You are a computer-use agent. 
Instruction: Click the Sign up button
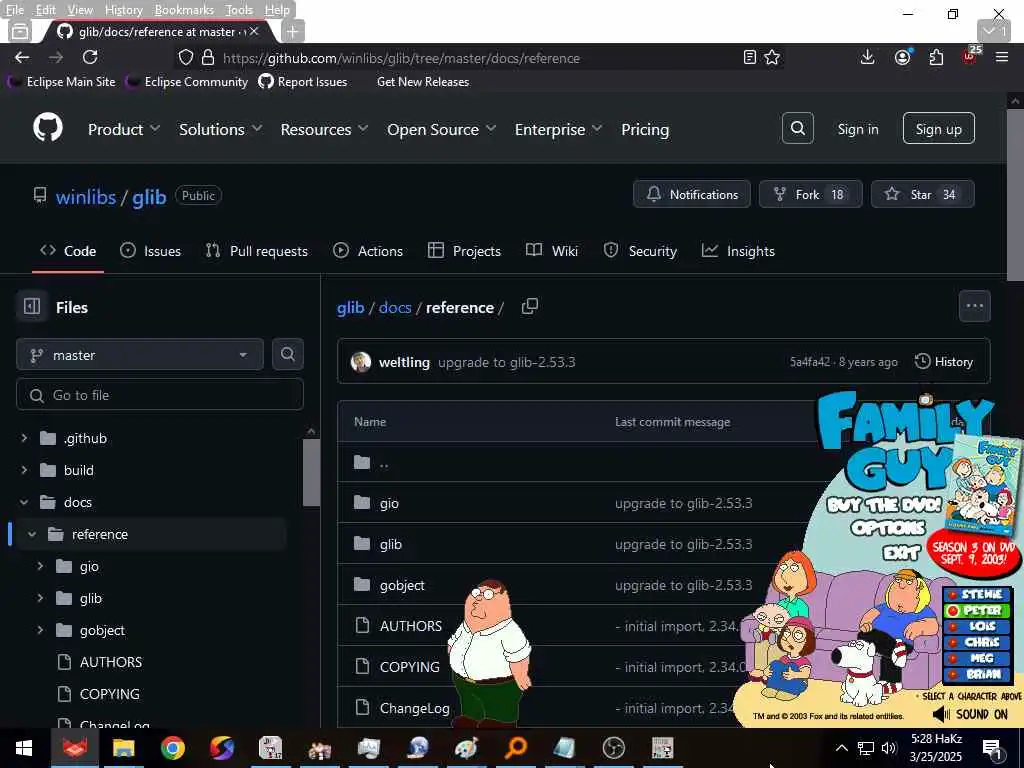[938, 129]
